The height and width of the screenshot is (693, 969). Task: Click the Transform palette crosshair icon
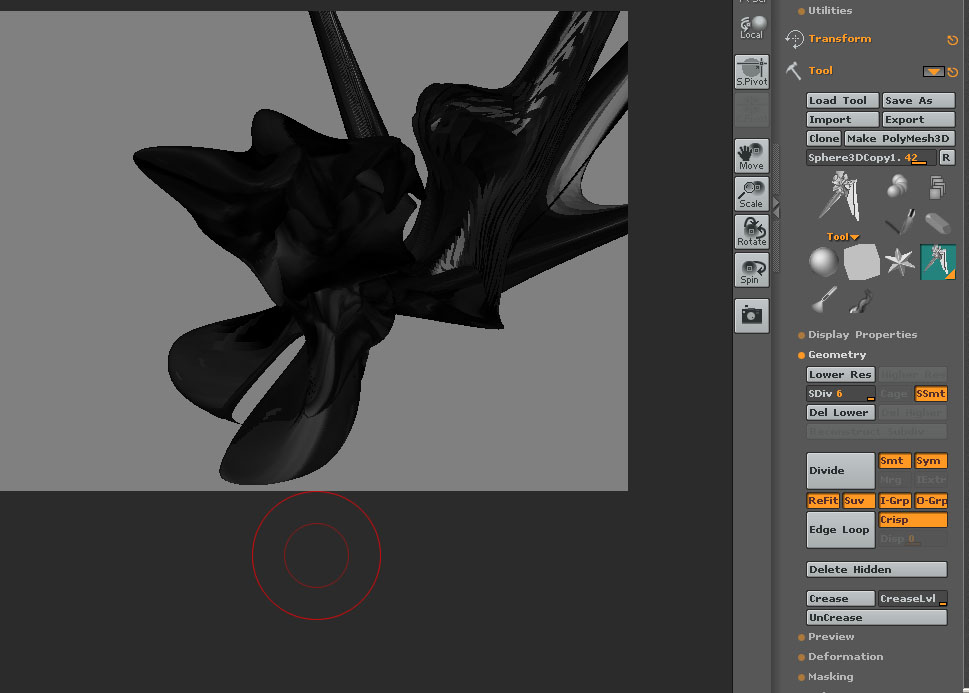tap(794, 39)
